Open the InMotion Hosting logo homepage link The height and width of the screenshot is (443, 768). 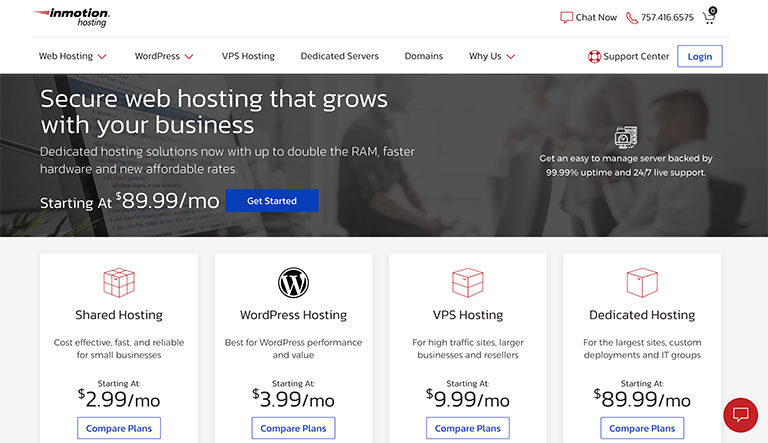click(x=72, y=17)
